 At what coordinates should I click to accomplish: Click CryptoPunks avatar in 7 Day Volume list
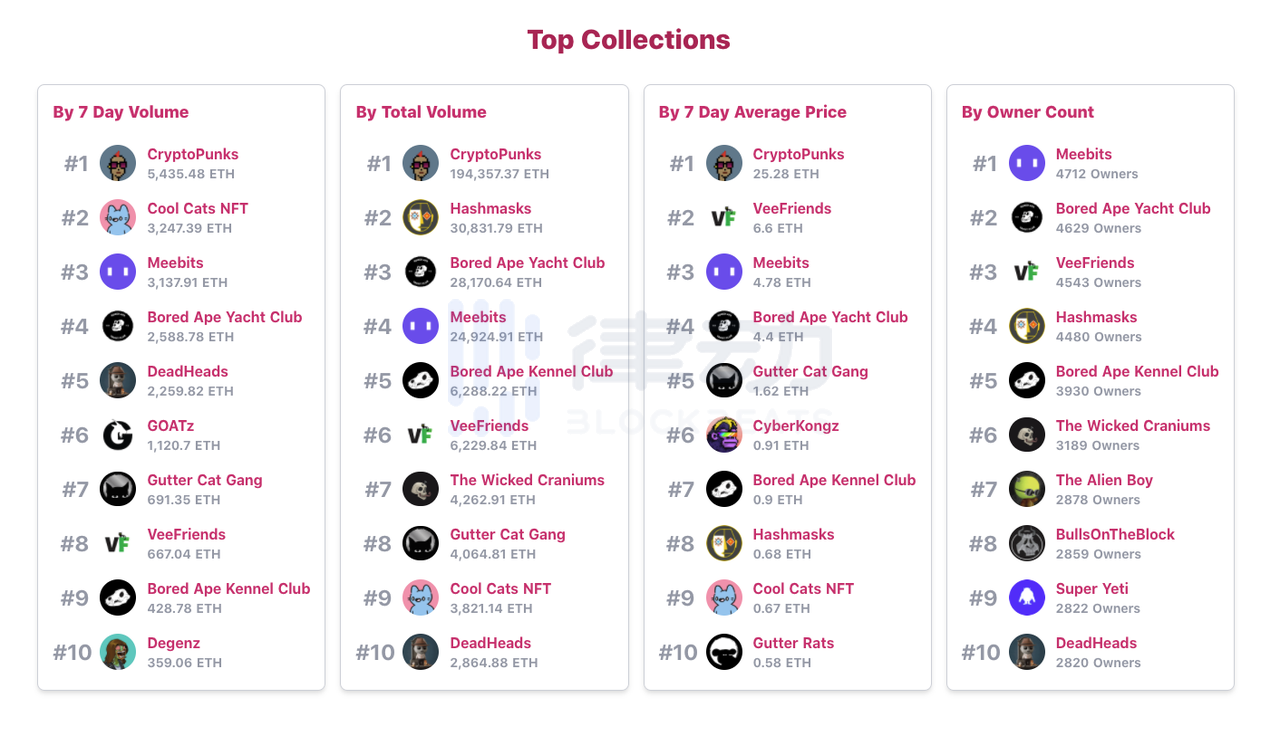pyautogui.click(x=118, y=163)
